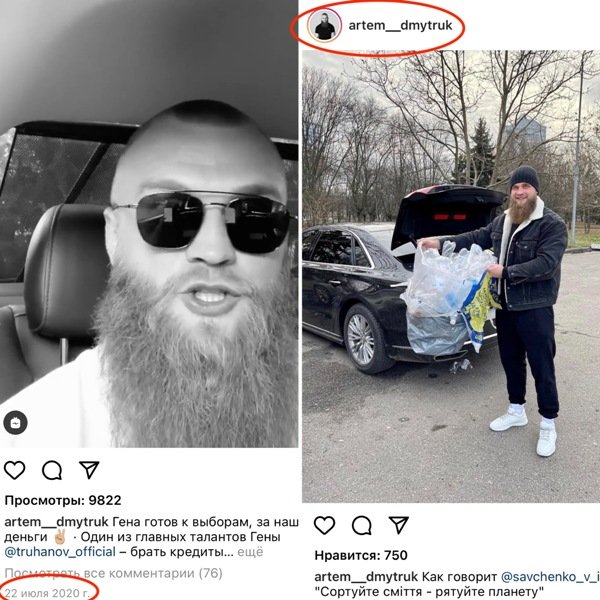Share the right post with paper plane icon
This screenshot has width=600, height=600.
399,525
